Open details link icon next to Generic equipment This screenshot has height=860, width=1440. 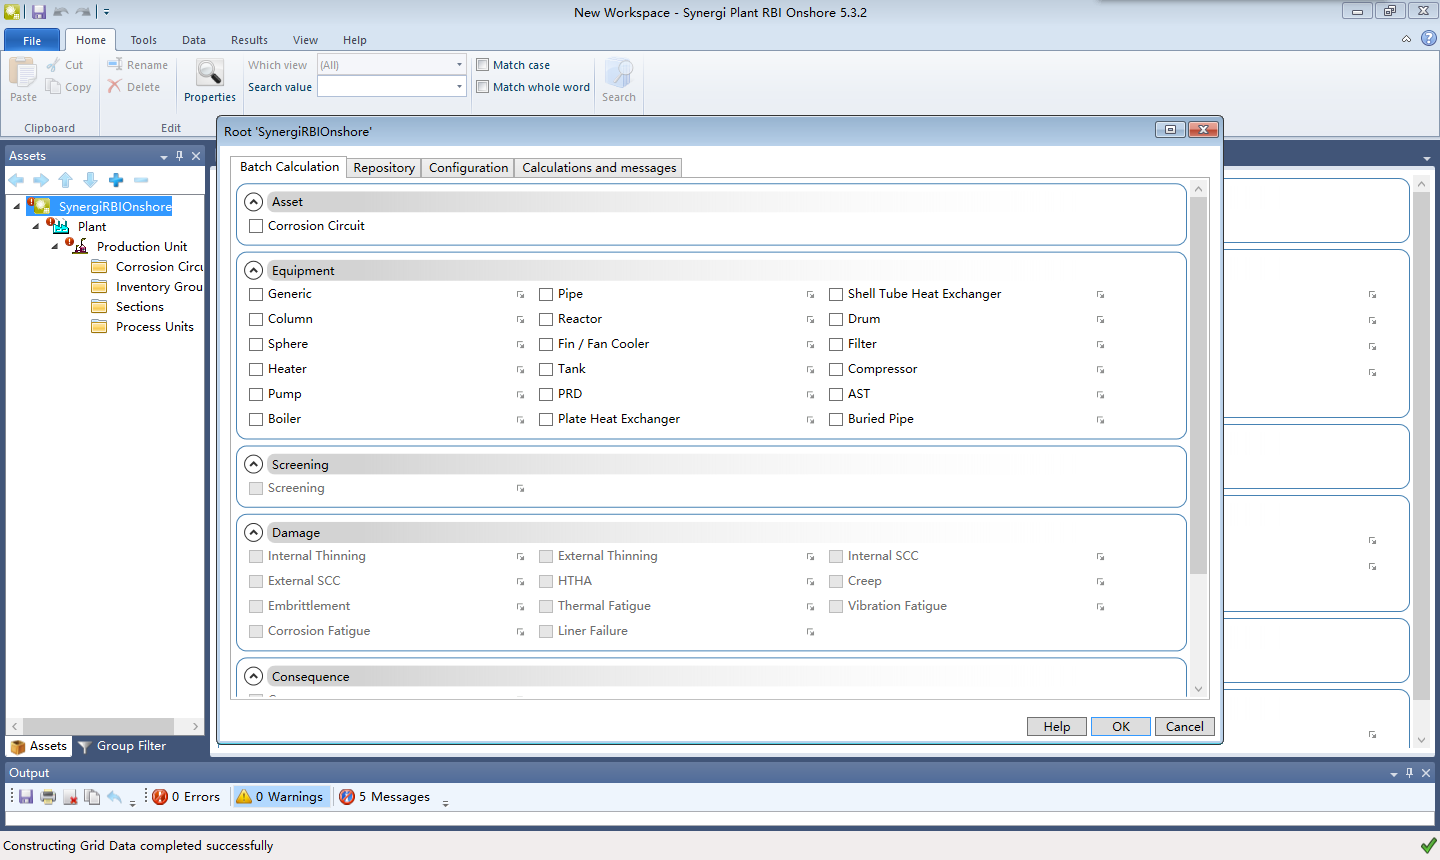(520, 295)
